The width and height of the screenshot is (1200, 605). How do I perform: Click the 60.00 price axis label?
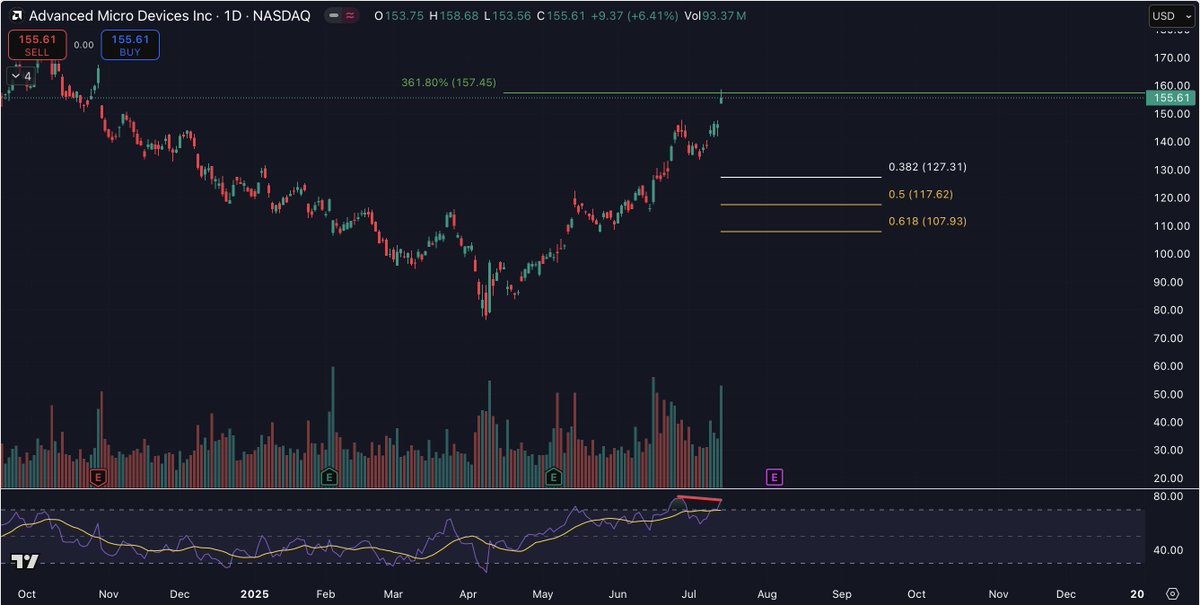(x=1170, y=366)
